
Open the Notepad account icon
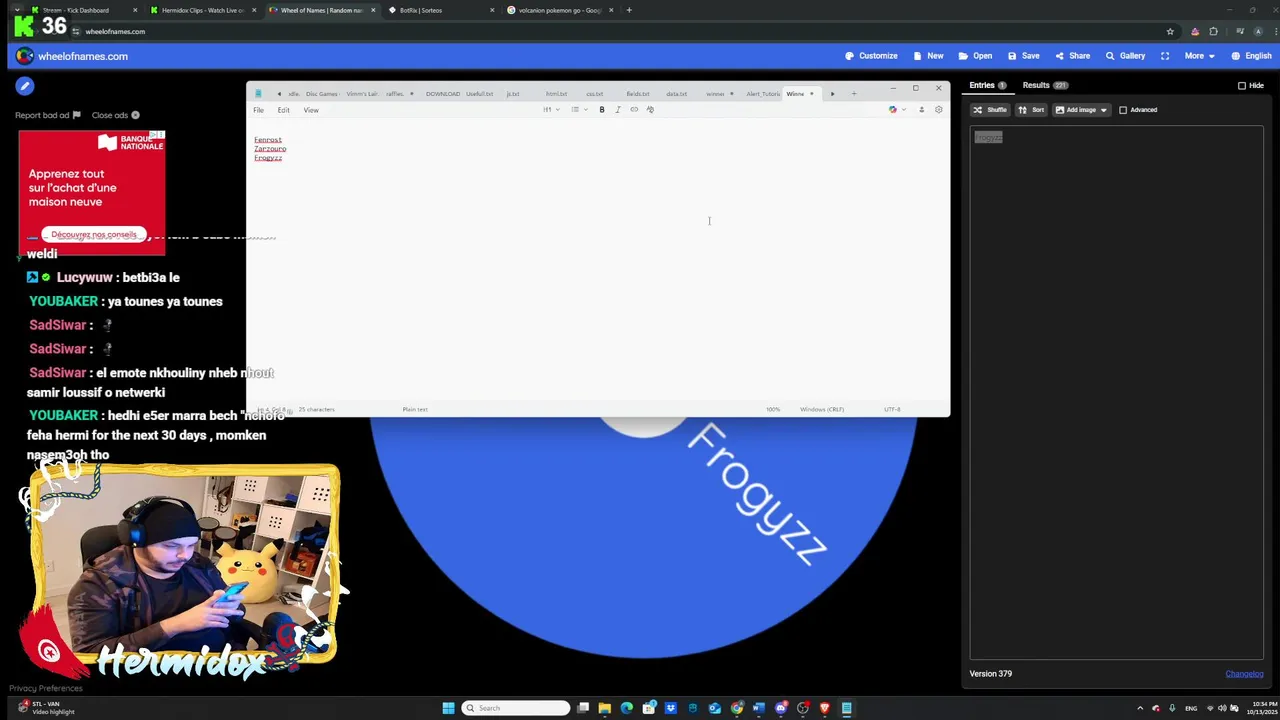point(921,110)
